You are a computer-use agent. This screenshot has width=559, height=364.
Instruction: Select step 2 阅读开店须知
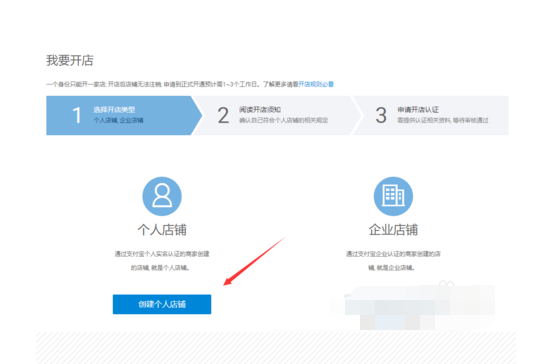click(x=278, y=115)
